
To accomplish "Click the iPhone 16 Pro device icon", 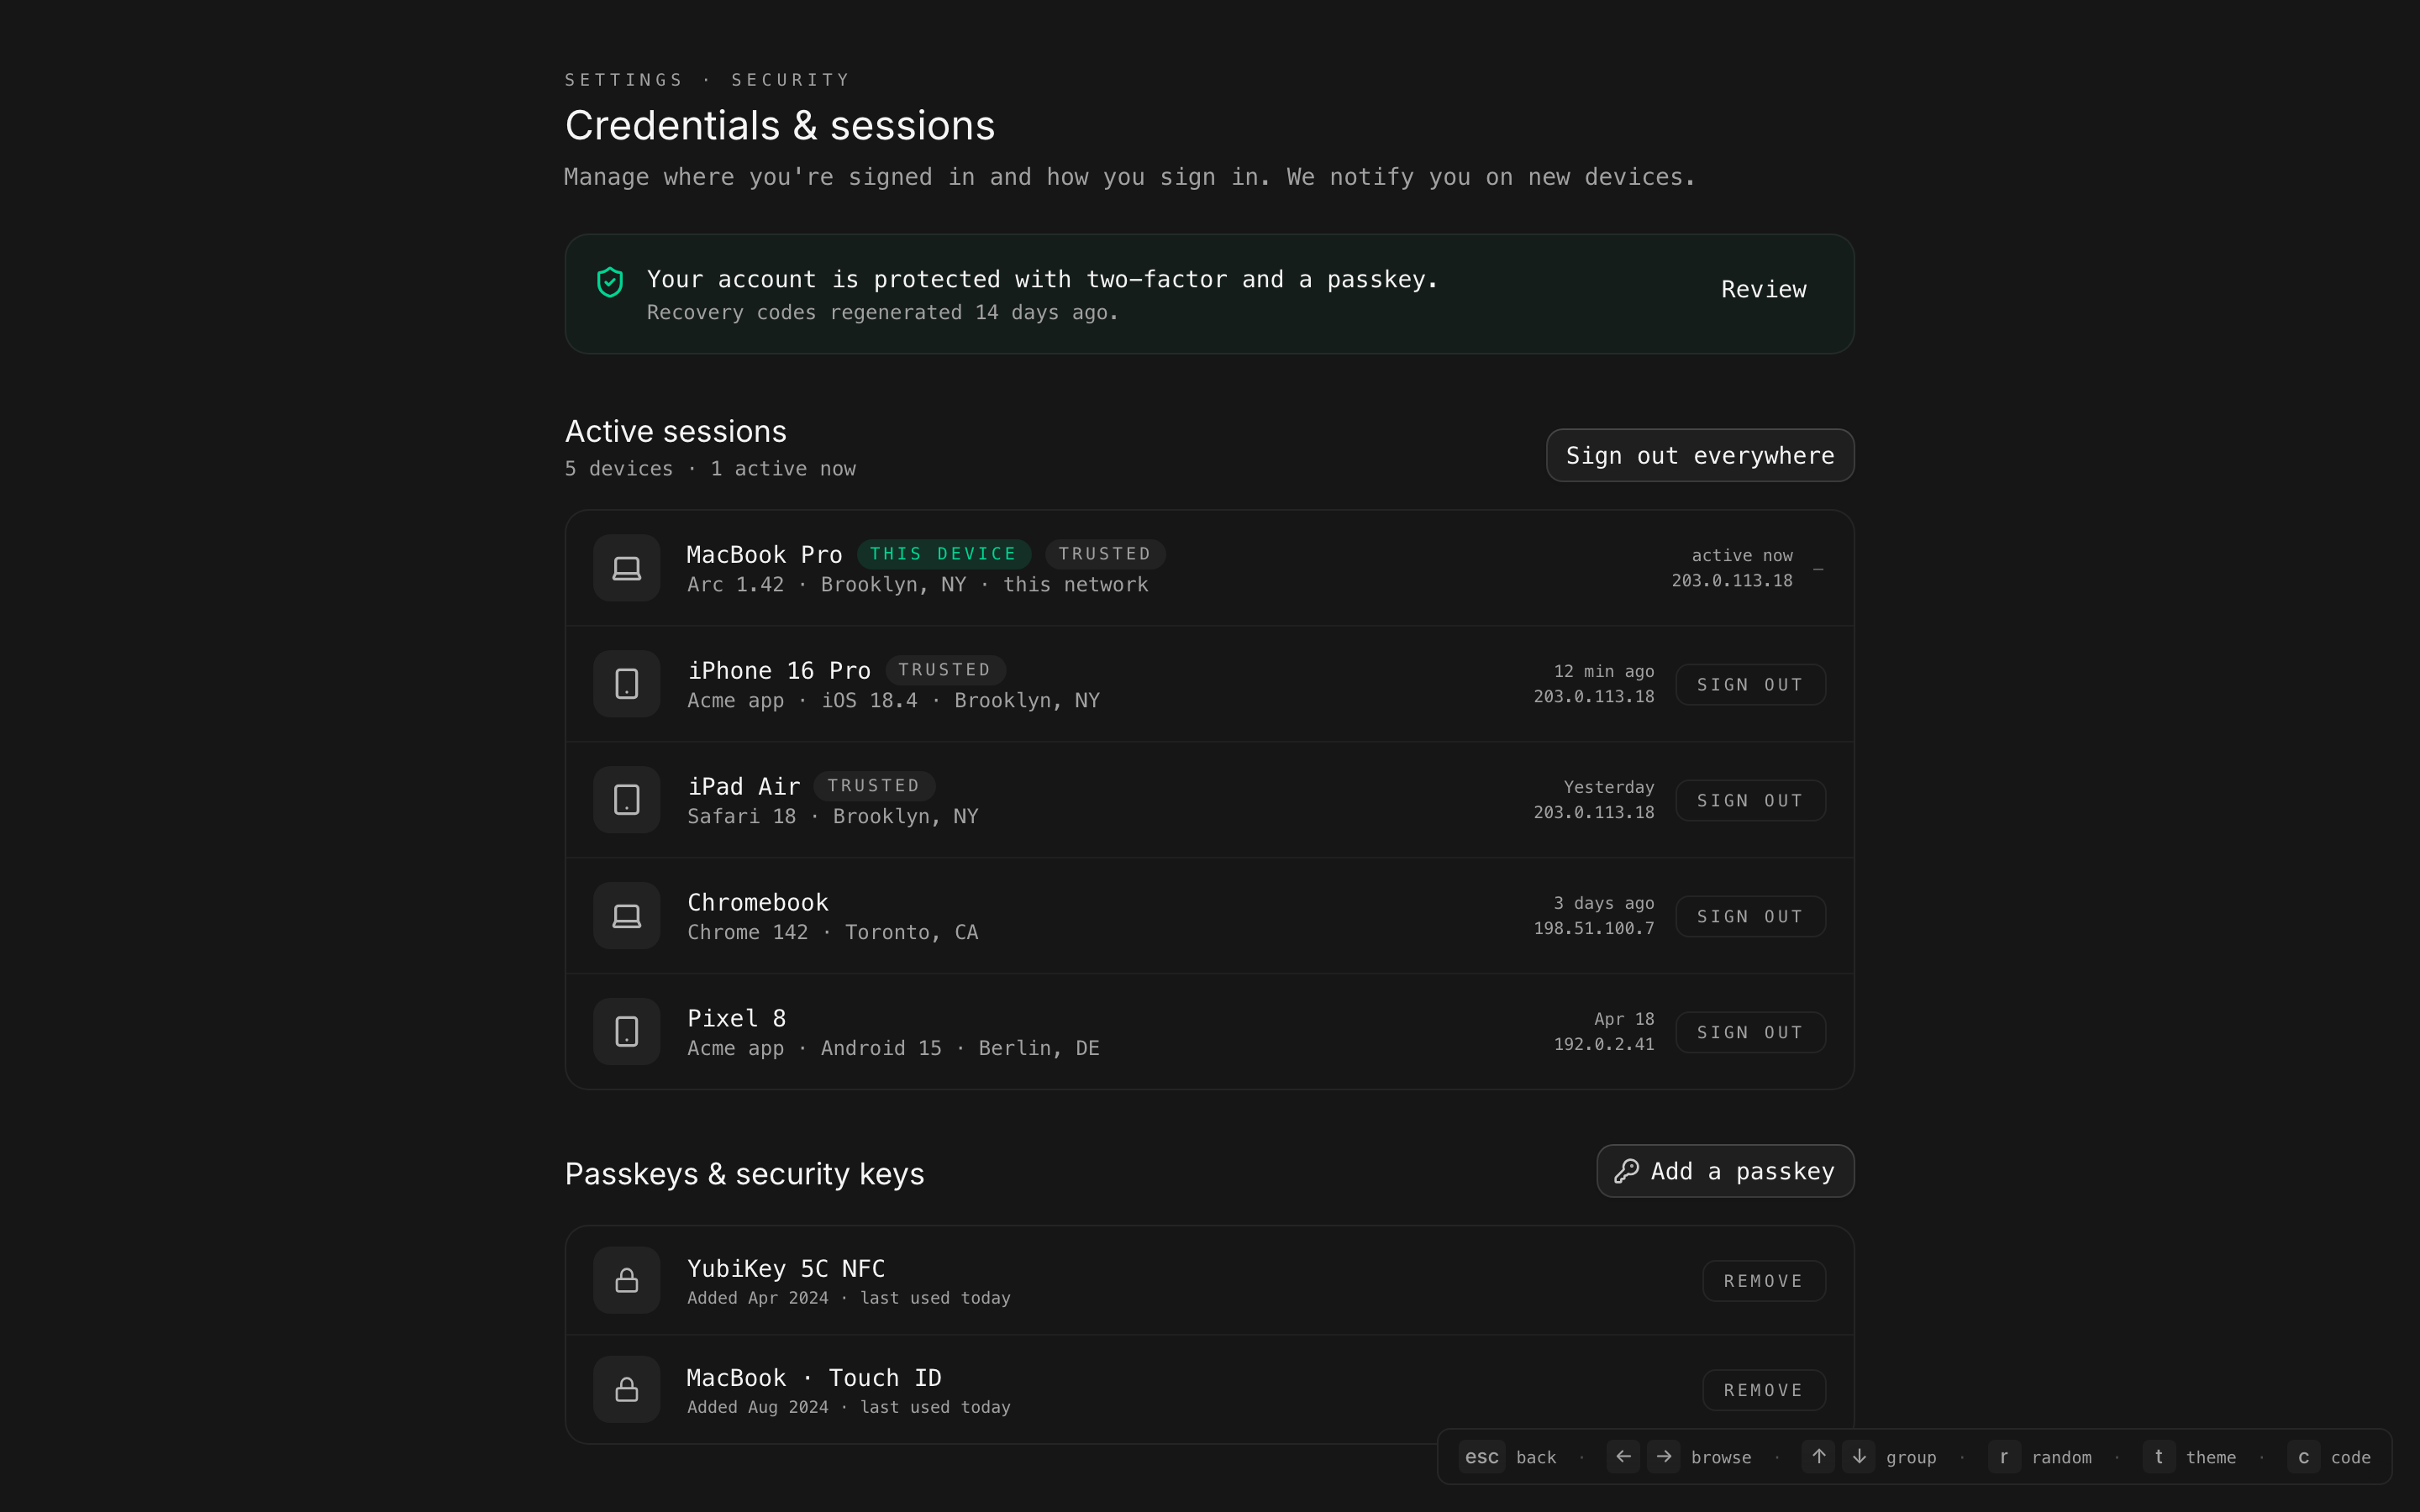I will point(626,684).
